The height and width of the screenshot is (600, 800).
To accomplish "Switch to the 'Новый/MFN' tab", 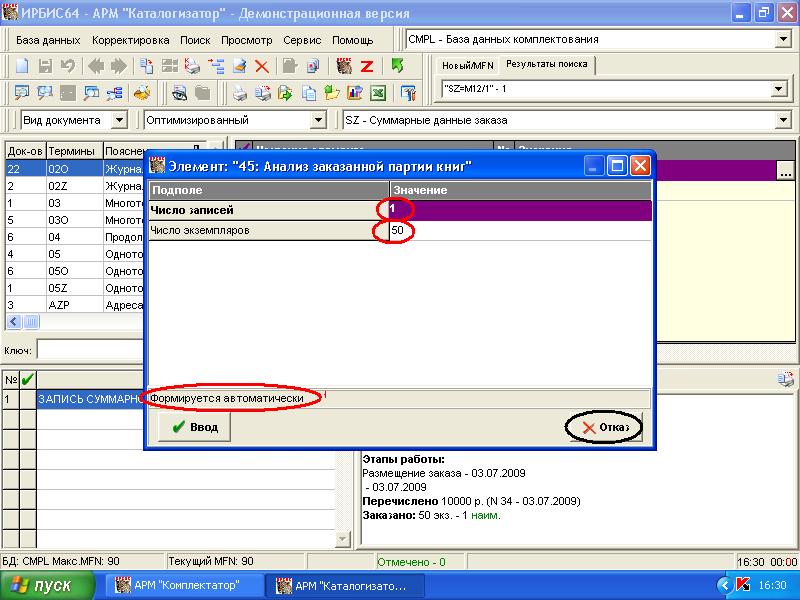I will 468,65.
